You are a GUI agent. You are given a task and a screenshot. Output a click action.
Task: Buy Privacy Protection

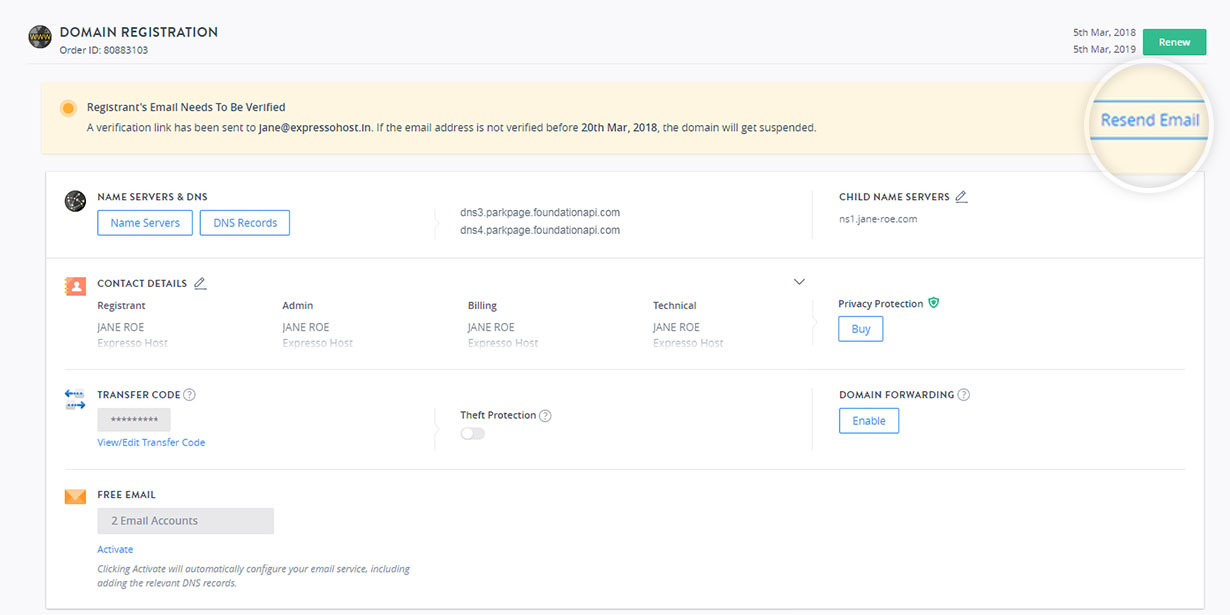pyautogui.click(x=861, y=329)
